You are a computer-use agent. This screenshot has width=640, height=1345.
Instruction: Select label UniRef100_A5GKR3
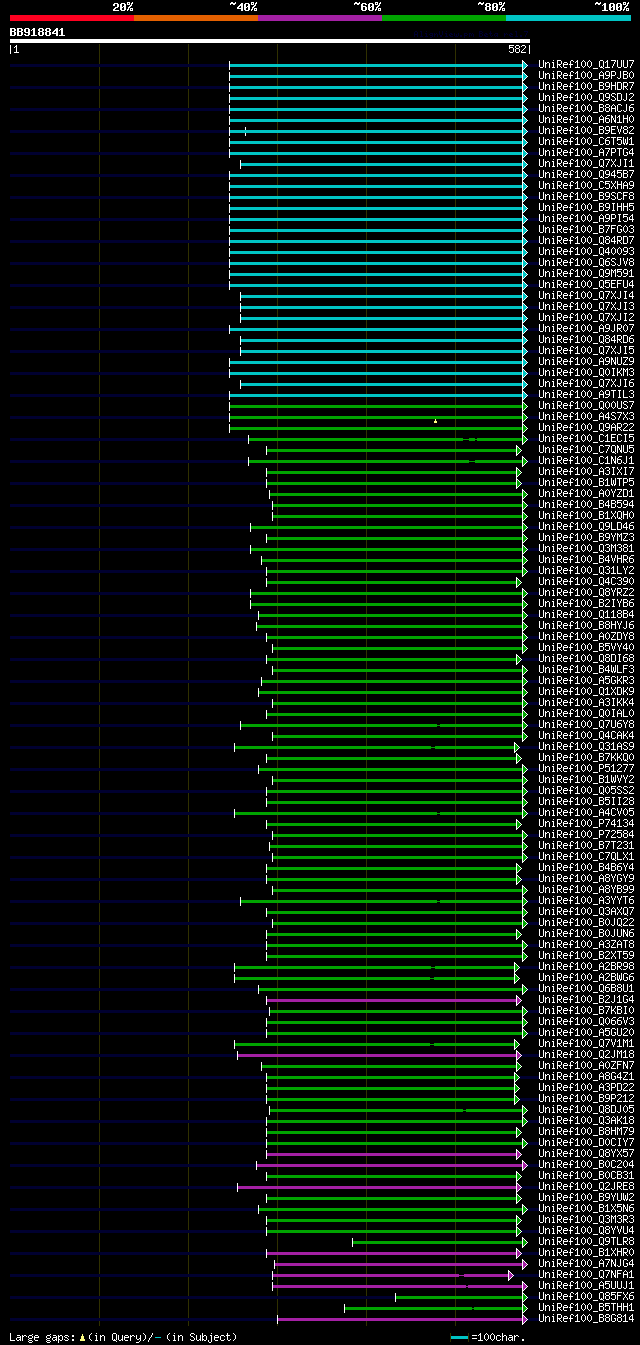click(x=586, y=680)
